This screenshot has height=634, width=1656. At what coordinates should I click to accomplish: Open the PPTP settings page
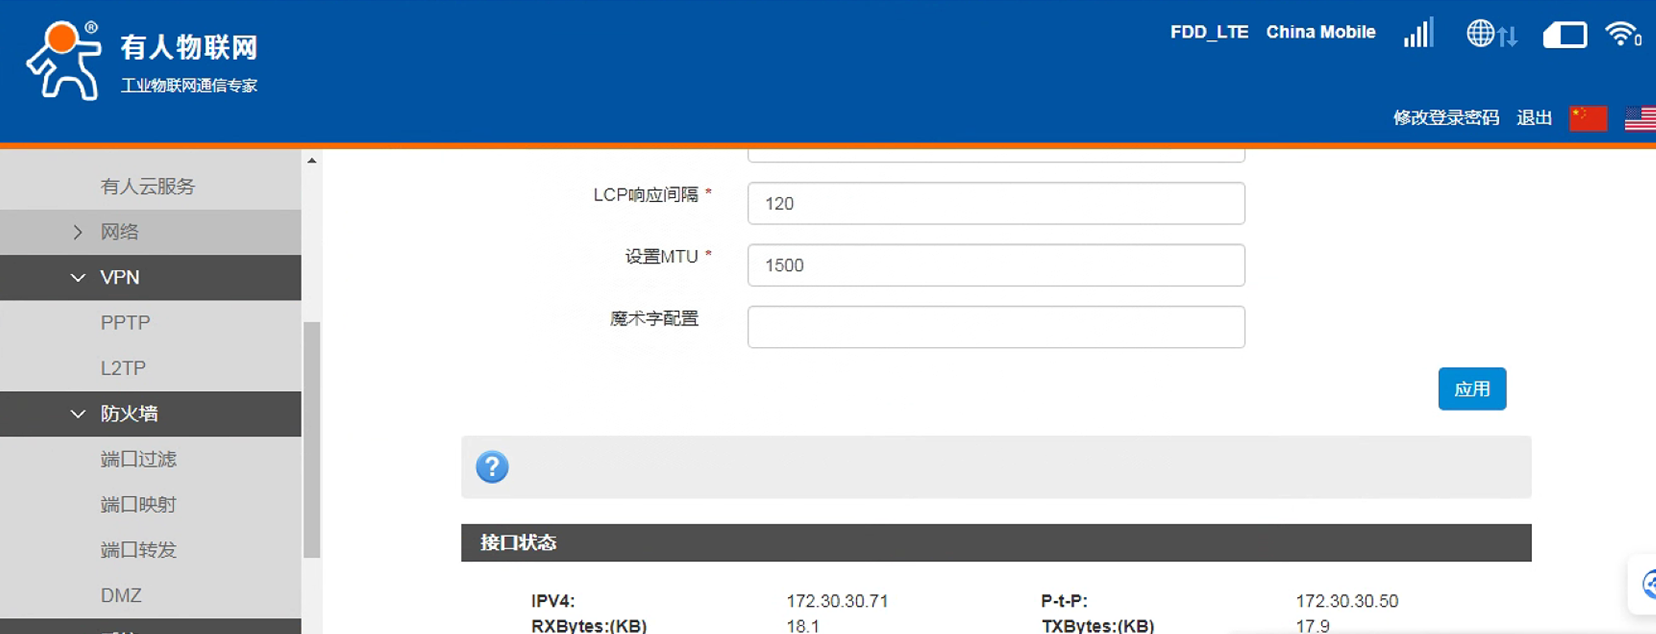pos(125,323)
